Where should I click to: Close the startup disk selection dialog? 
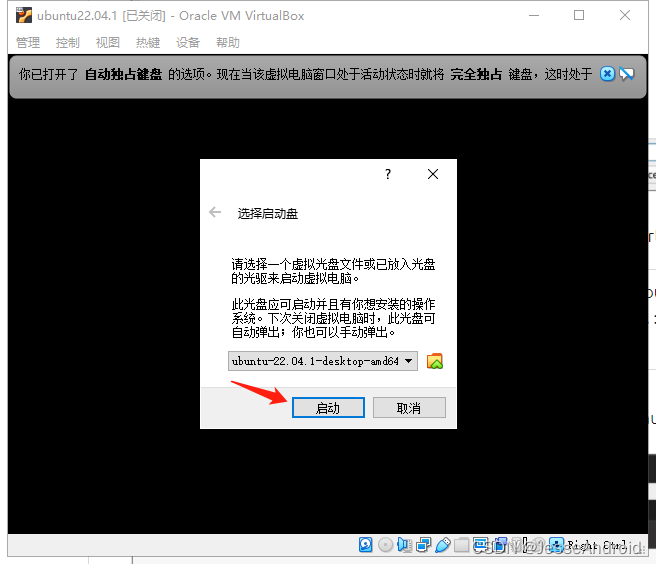[x=433, y=174]
